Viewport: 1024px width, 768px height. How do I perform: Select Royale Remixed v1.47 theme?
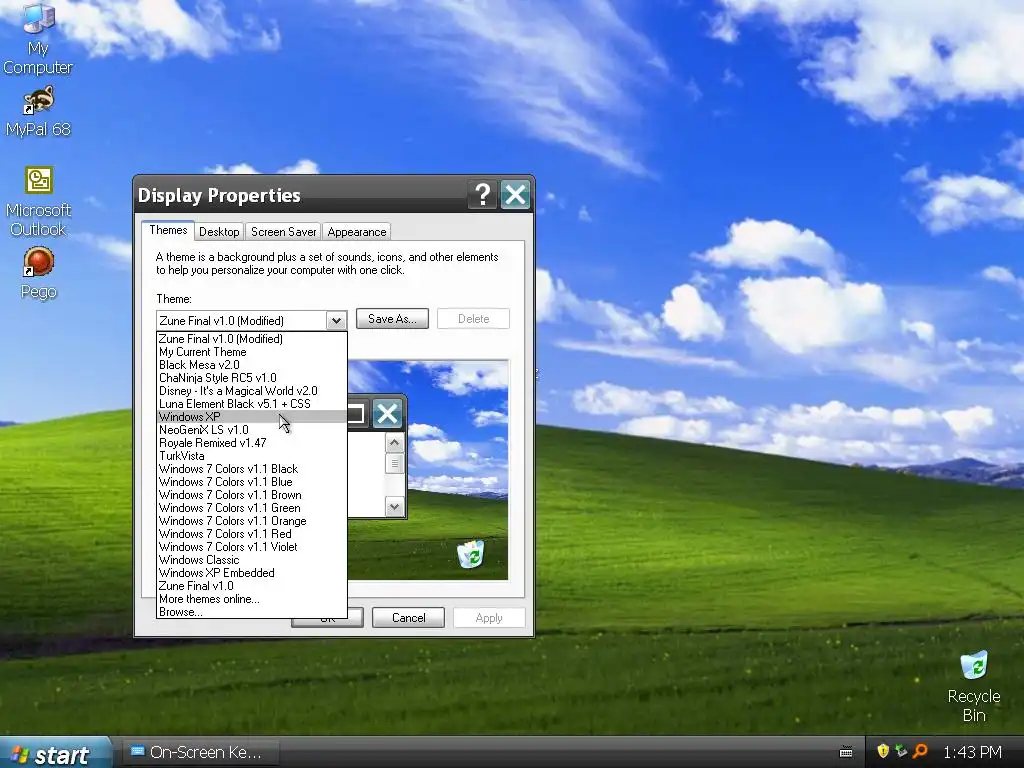pos(251,443)
